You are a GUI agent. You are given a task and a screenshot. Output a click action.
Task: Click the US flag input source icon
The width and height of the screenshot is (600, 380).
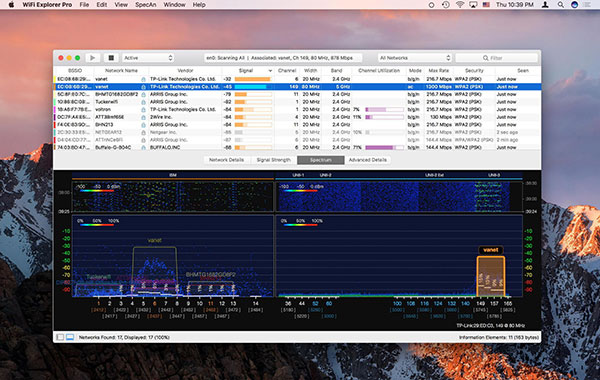tap(486, 5)
